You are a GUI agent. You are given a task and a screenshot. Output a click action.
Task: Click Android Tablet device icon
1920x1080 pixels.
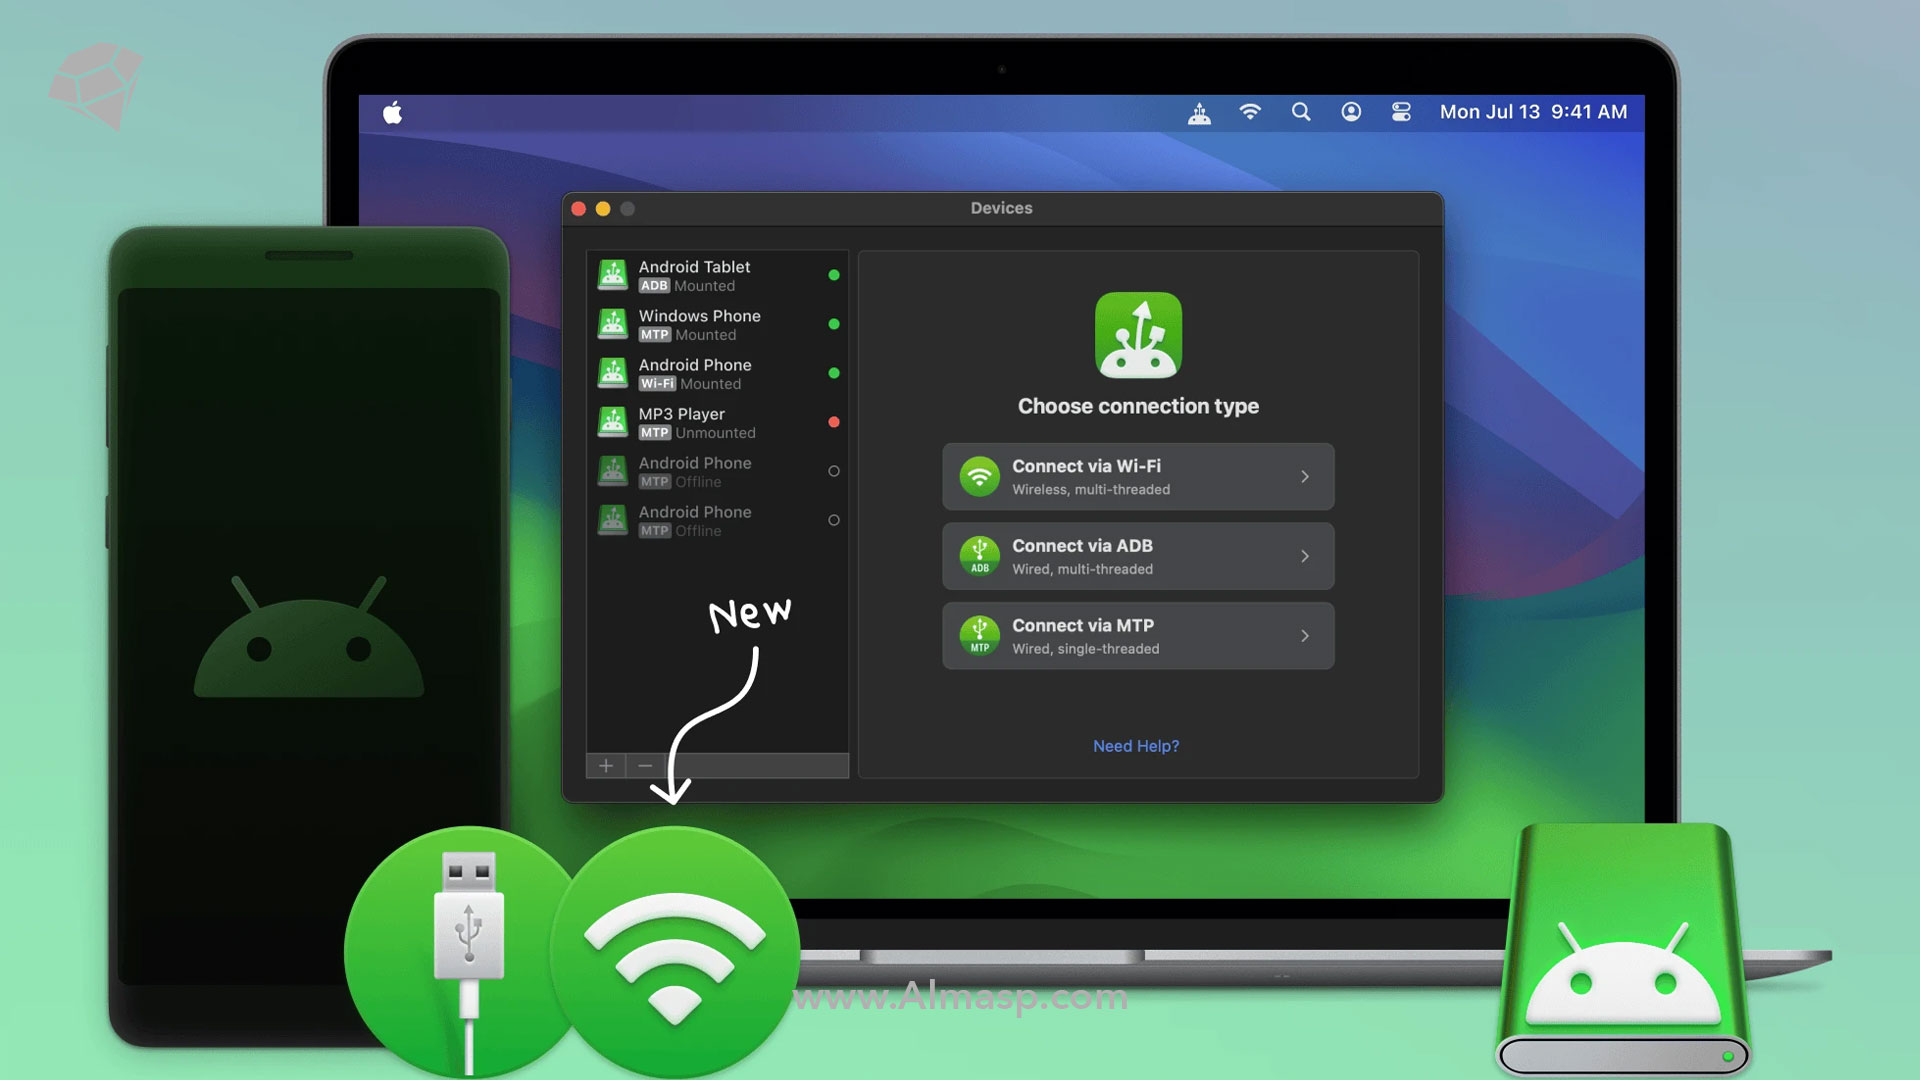tap(613, 275)
